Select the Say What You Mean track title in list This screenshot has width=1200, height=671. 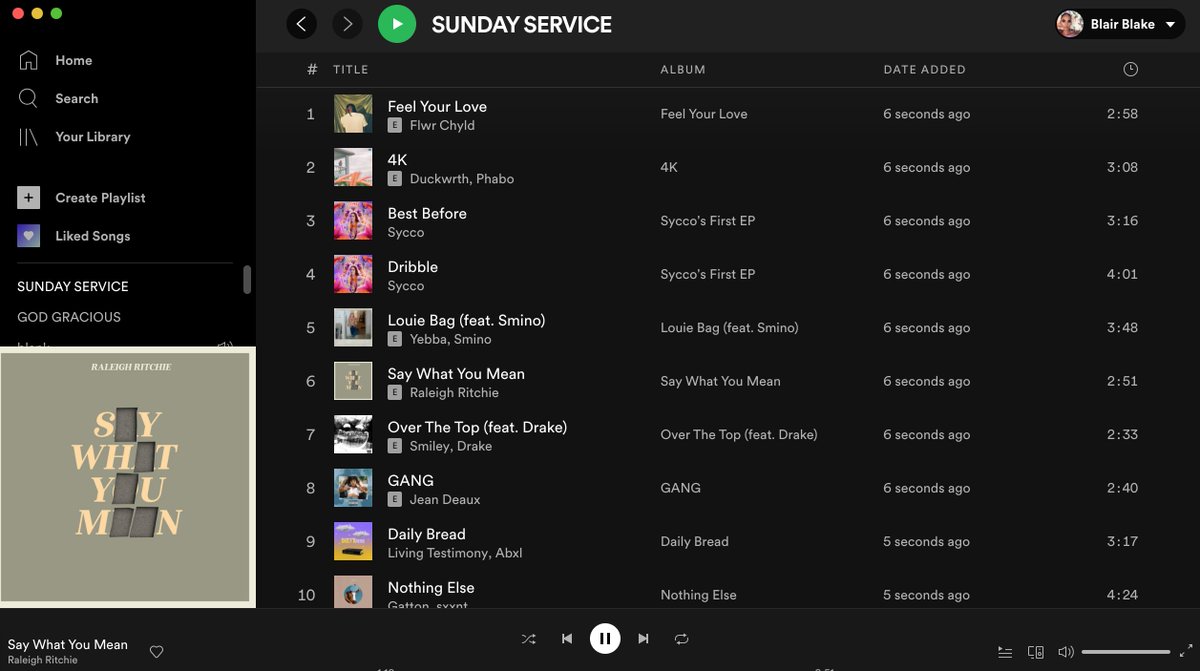point(456,374)
